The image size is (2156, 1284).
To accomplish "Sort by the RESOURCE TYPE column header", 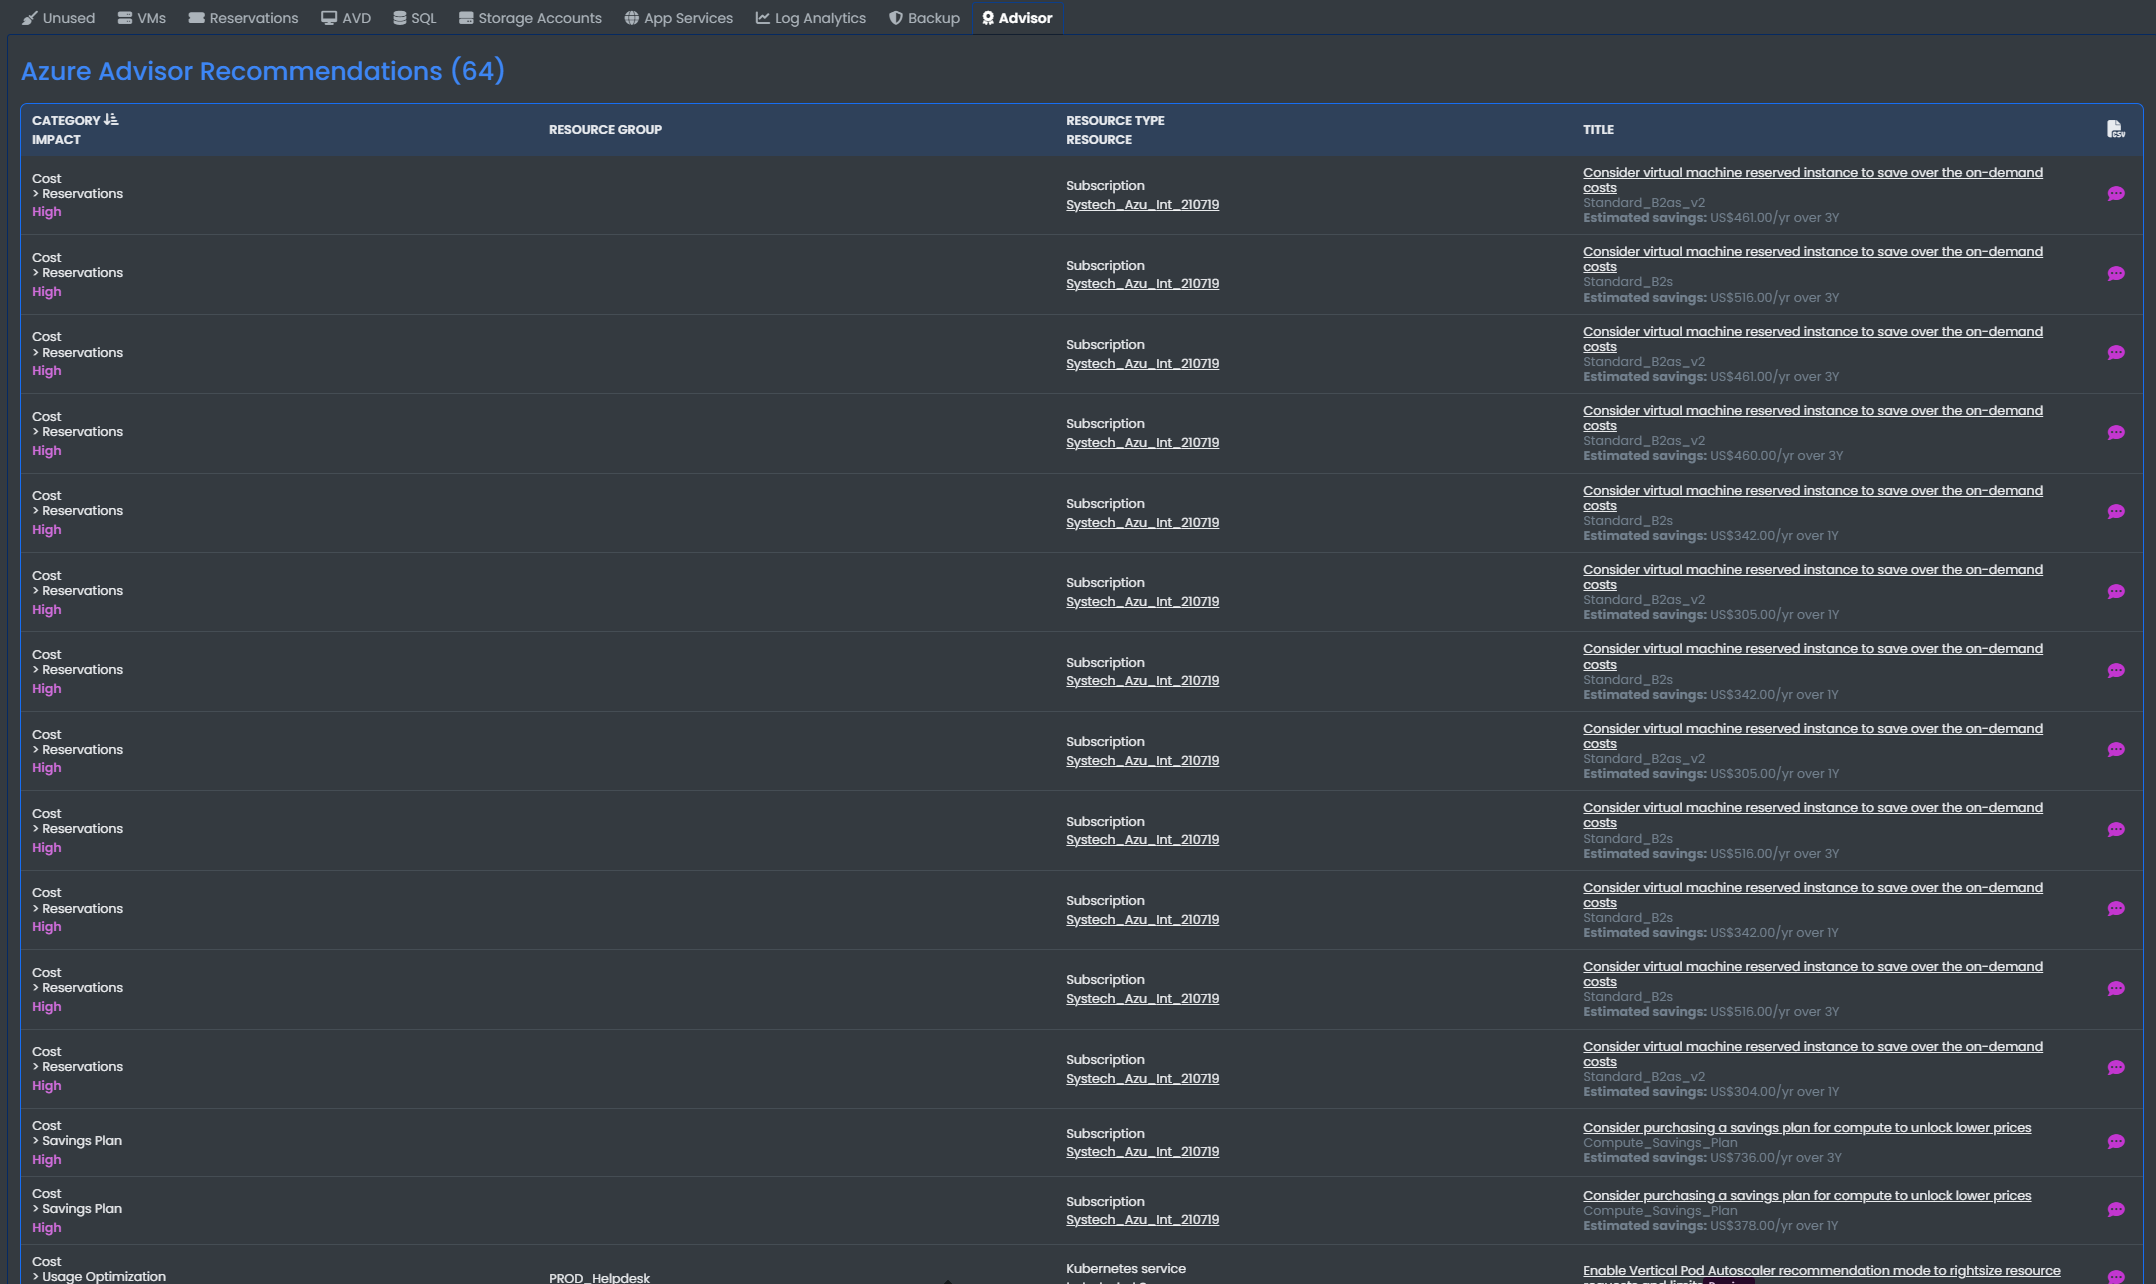I will coord(1115,120).
